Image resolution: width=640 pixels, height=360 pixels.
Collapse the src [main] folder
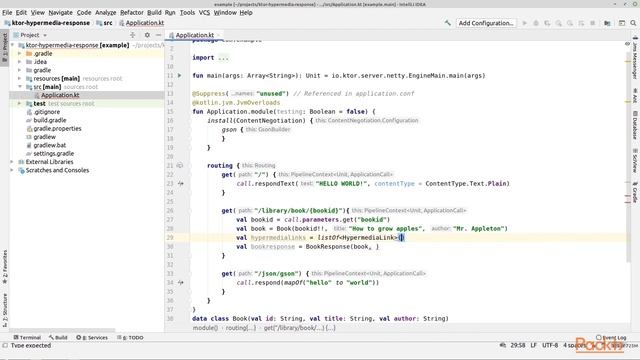point(19,87)
